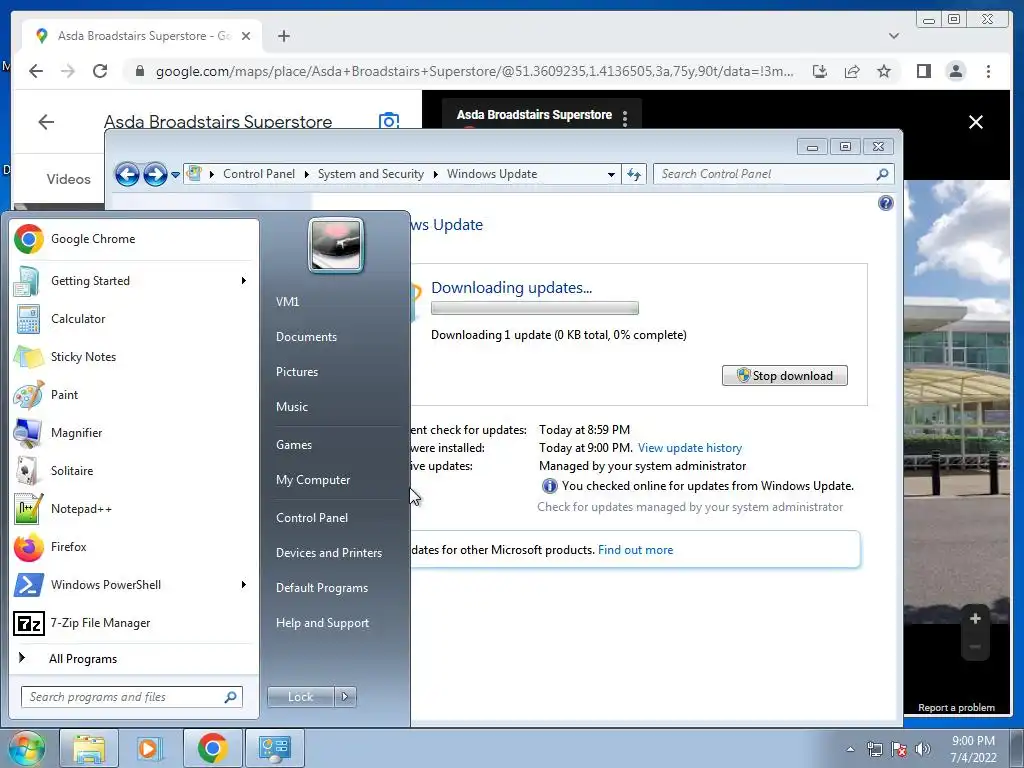Open Help and Support

[x=322, y=623]
